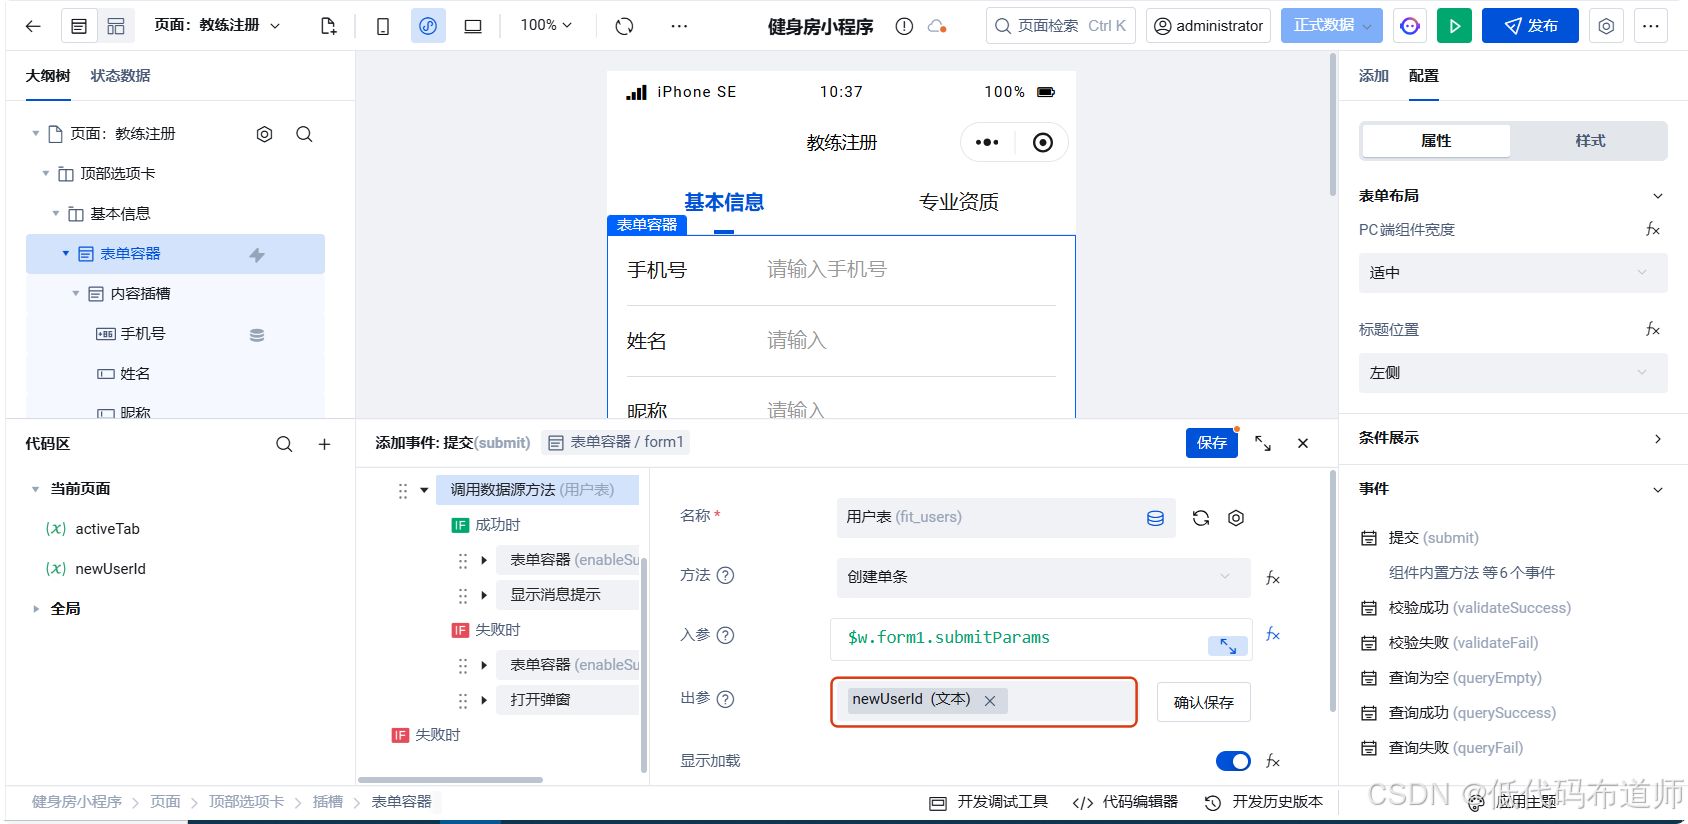1688x824 pixels.
Task: Open the 标题位置 左侧 dropdown
Action: 1513,373
